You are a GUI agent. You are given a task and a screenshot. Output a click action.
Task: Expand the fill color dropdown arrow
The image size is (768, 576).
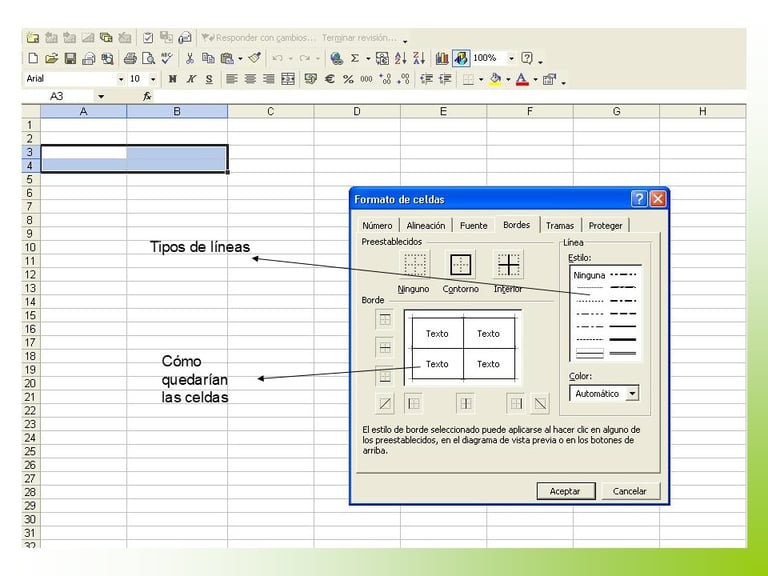508,79
